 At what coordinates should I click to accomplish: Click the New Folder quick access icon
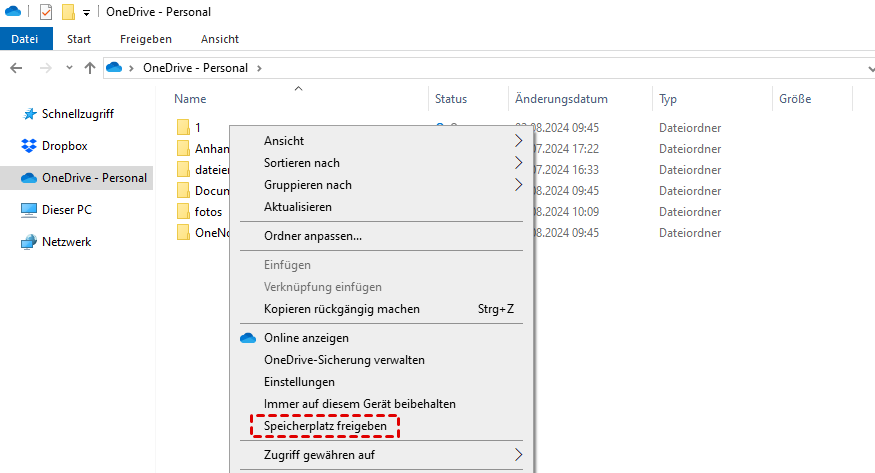coord(68,12)
